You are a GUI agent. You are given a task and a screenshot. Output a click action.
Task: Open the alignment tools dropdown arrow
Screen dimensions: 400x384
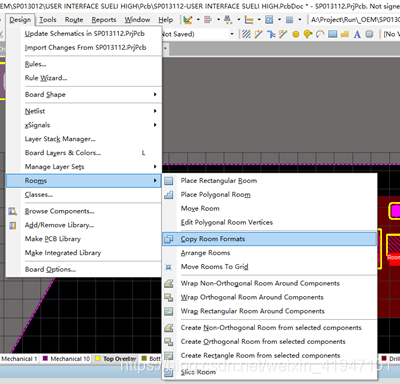click(x=219, y=20)
